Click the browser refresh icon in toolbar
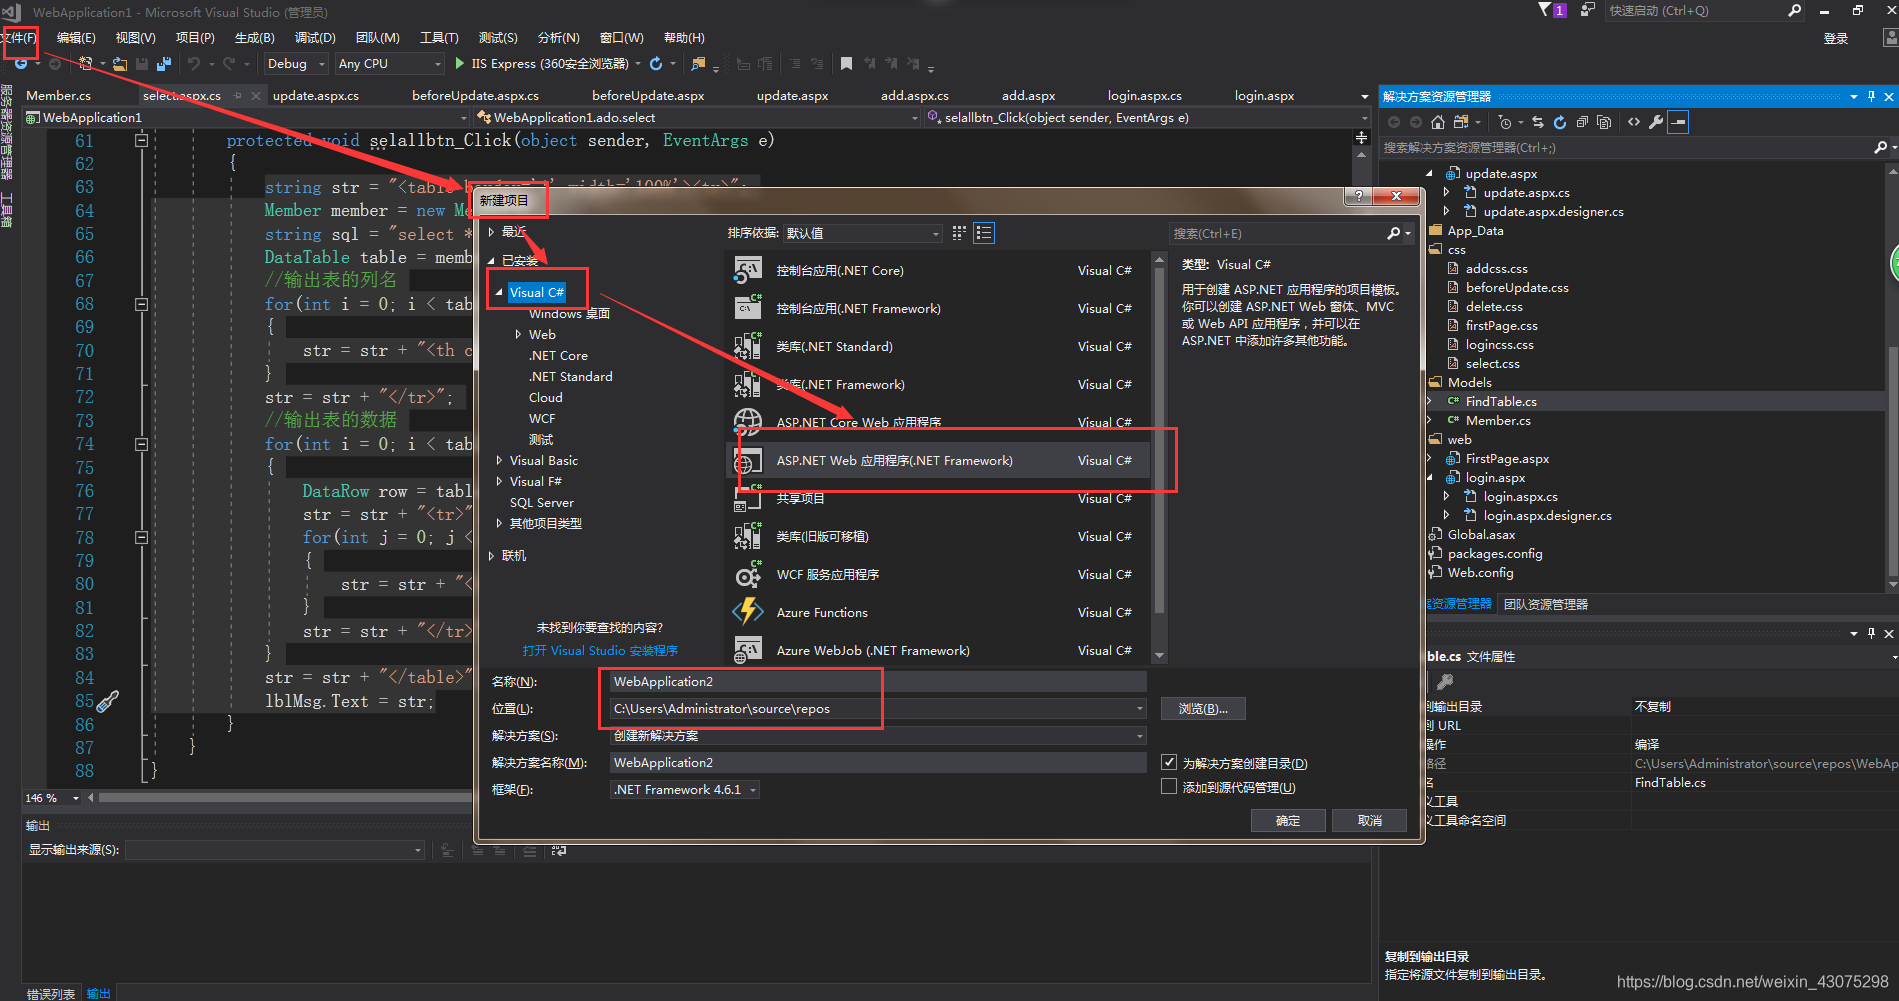The image size is (1899, 1001). click(x=656, y=63)
